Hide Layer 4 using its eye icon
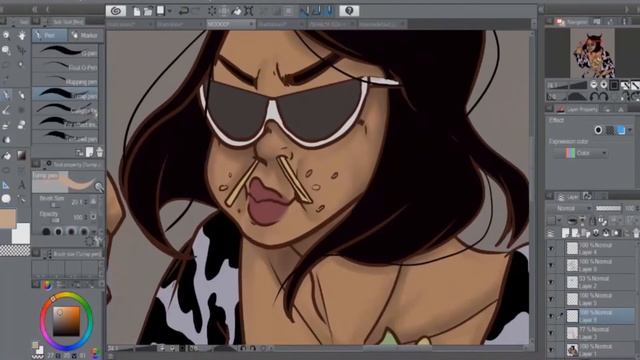 coord(551,249)
